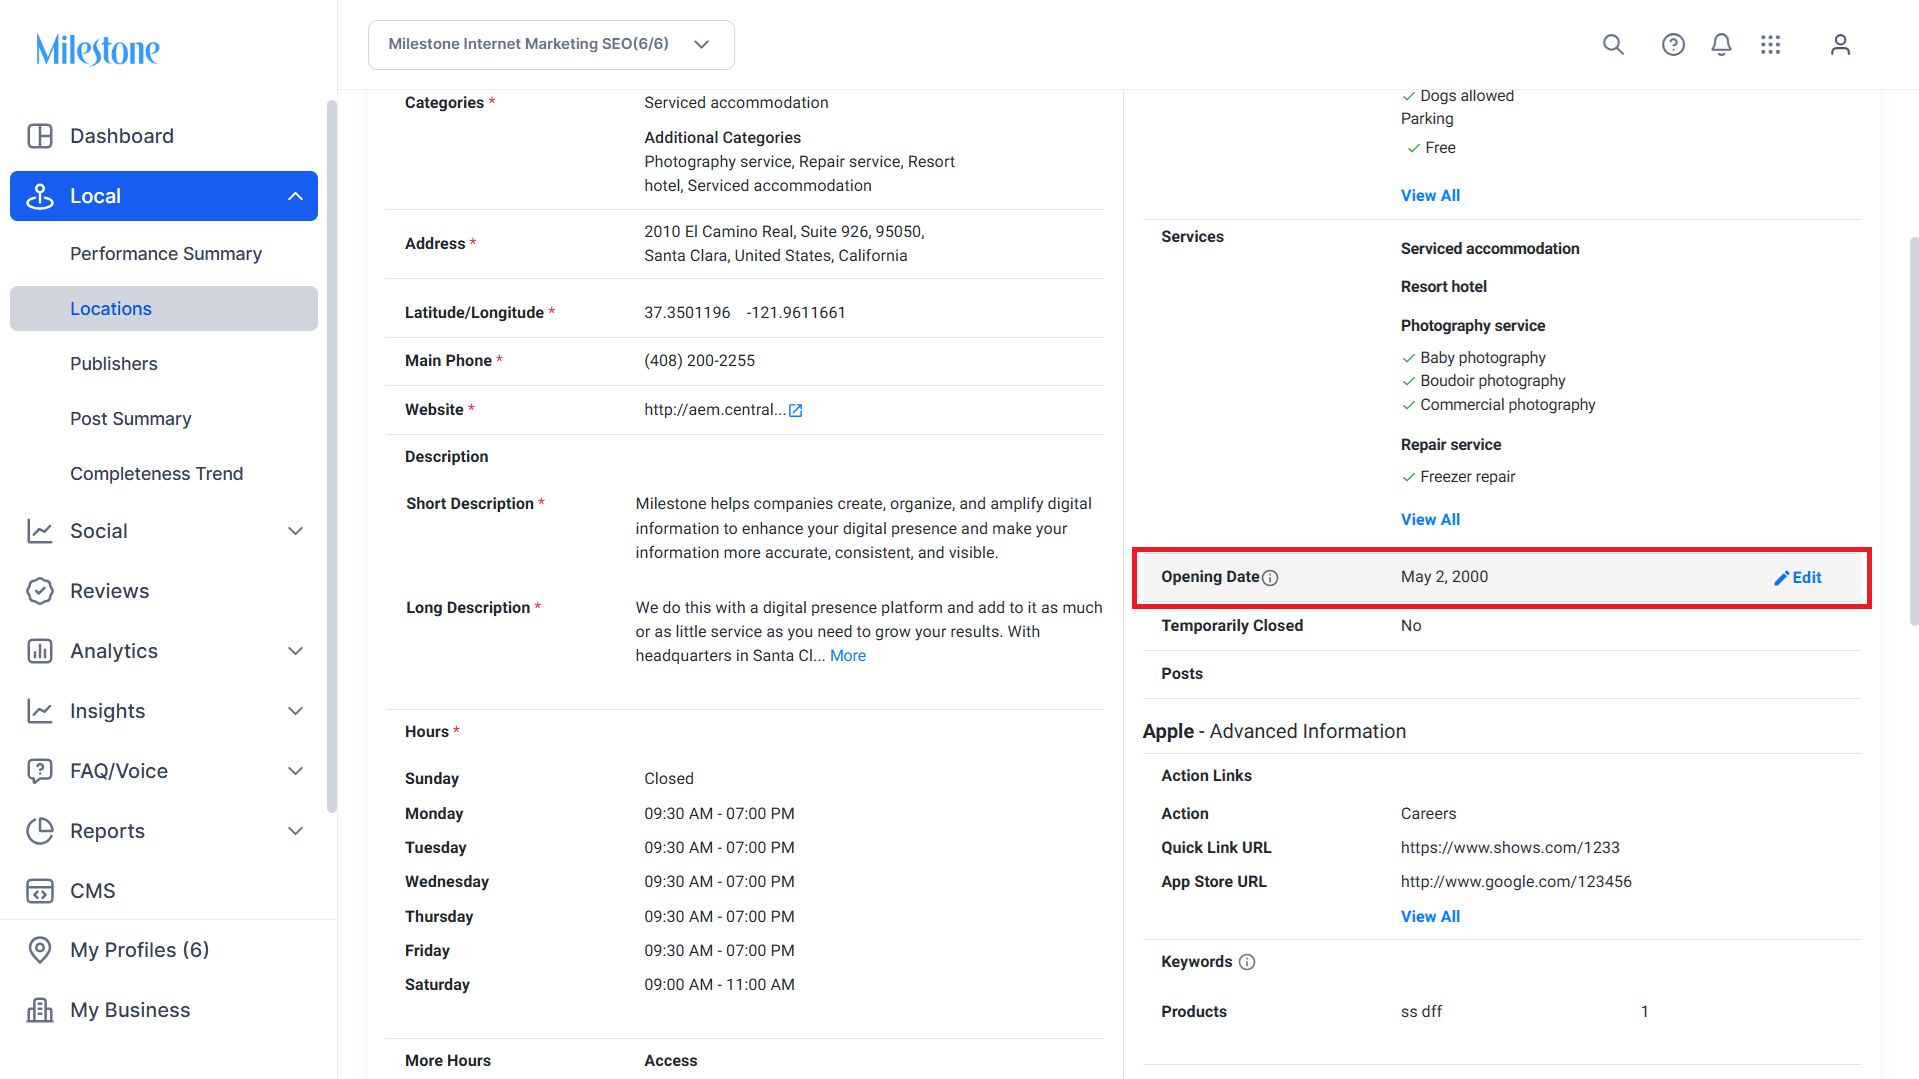
Task: Click the Analytics bar chart icon
Action: tap(40, 651)
